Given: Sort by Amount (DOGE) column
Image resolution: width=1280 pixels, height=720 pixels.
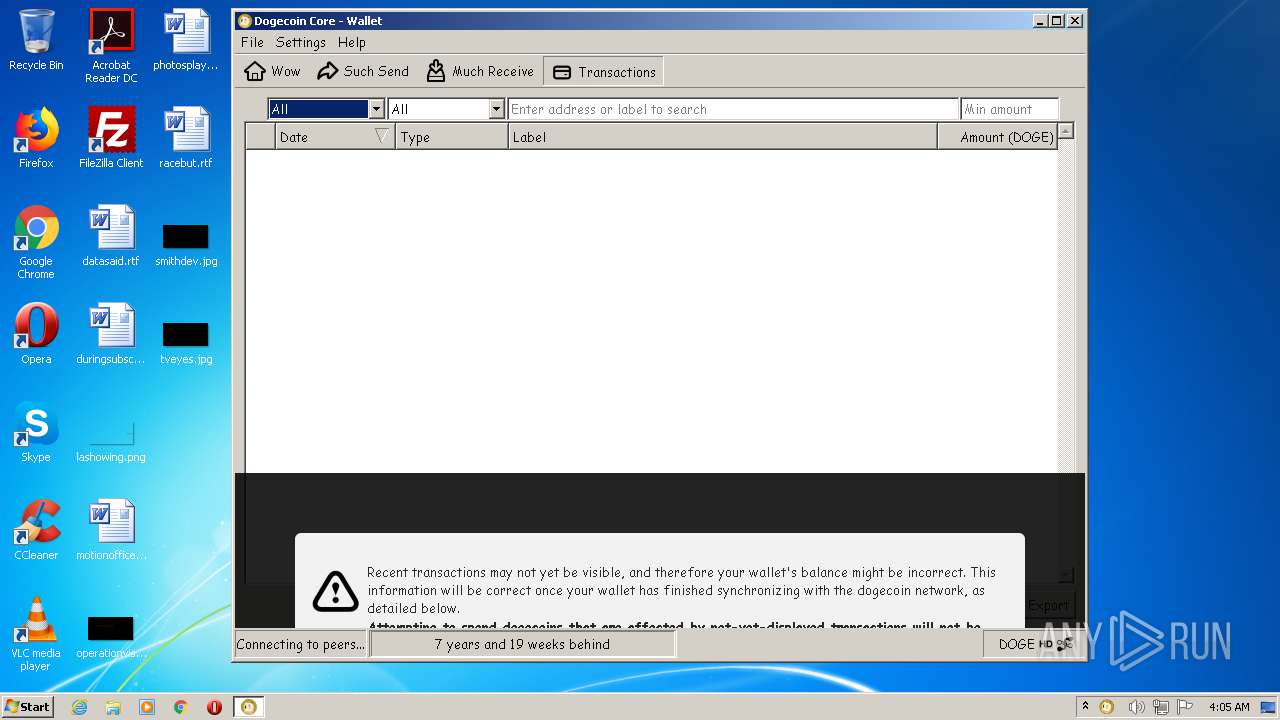Looking at the screenshot, I should point(998,137).
